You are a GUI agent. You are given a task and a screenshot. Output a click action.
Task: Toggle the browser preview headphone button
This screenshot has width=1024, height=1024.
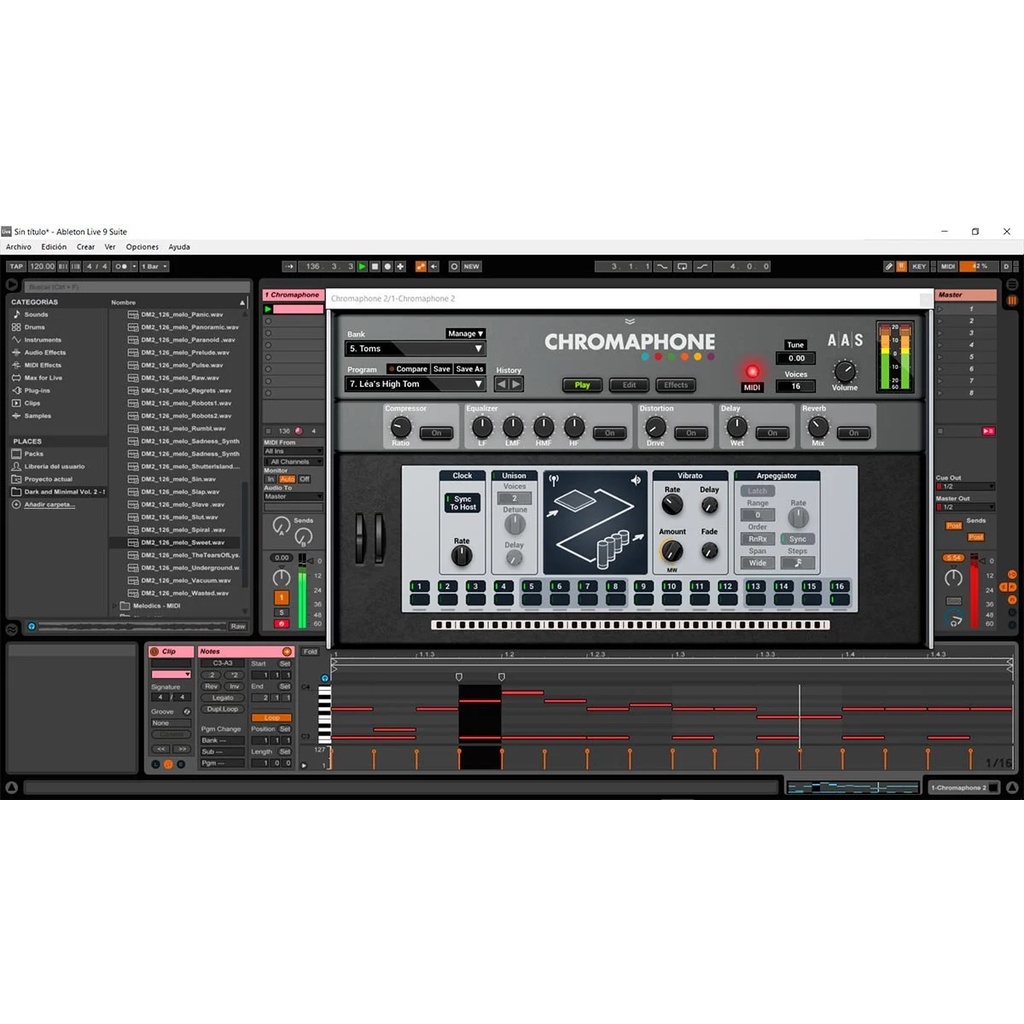31,626
